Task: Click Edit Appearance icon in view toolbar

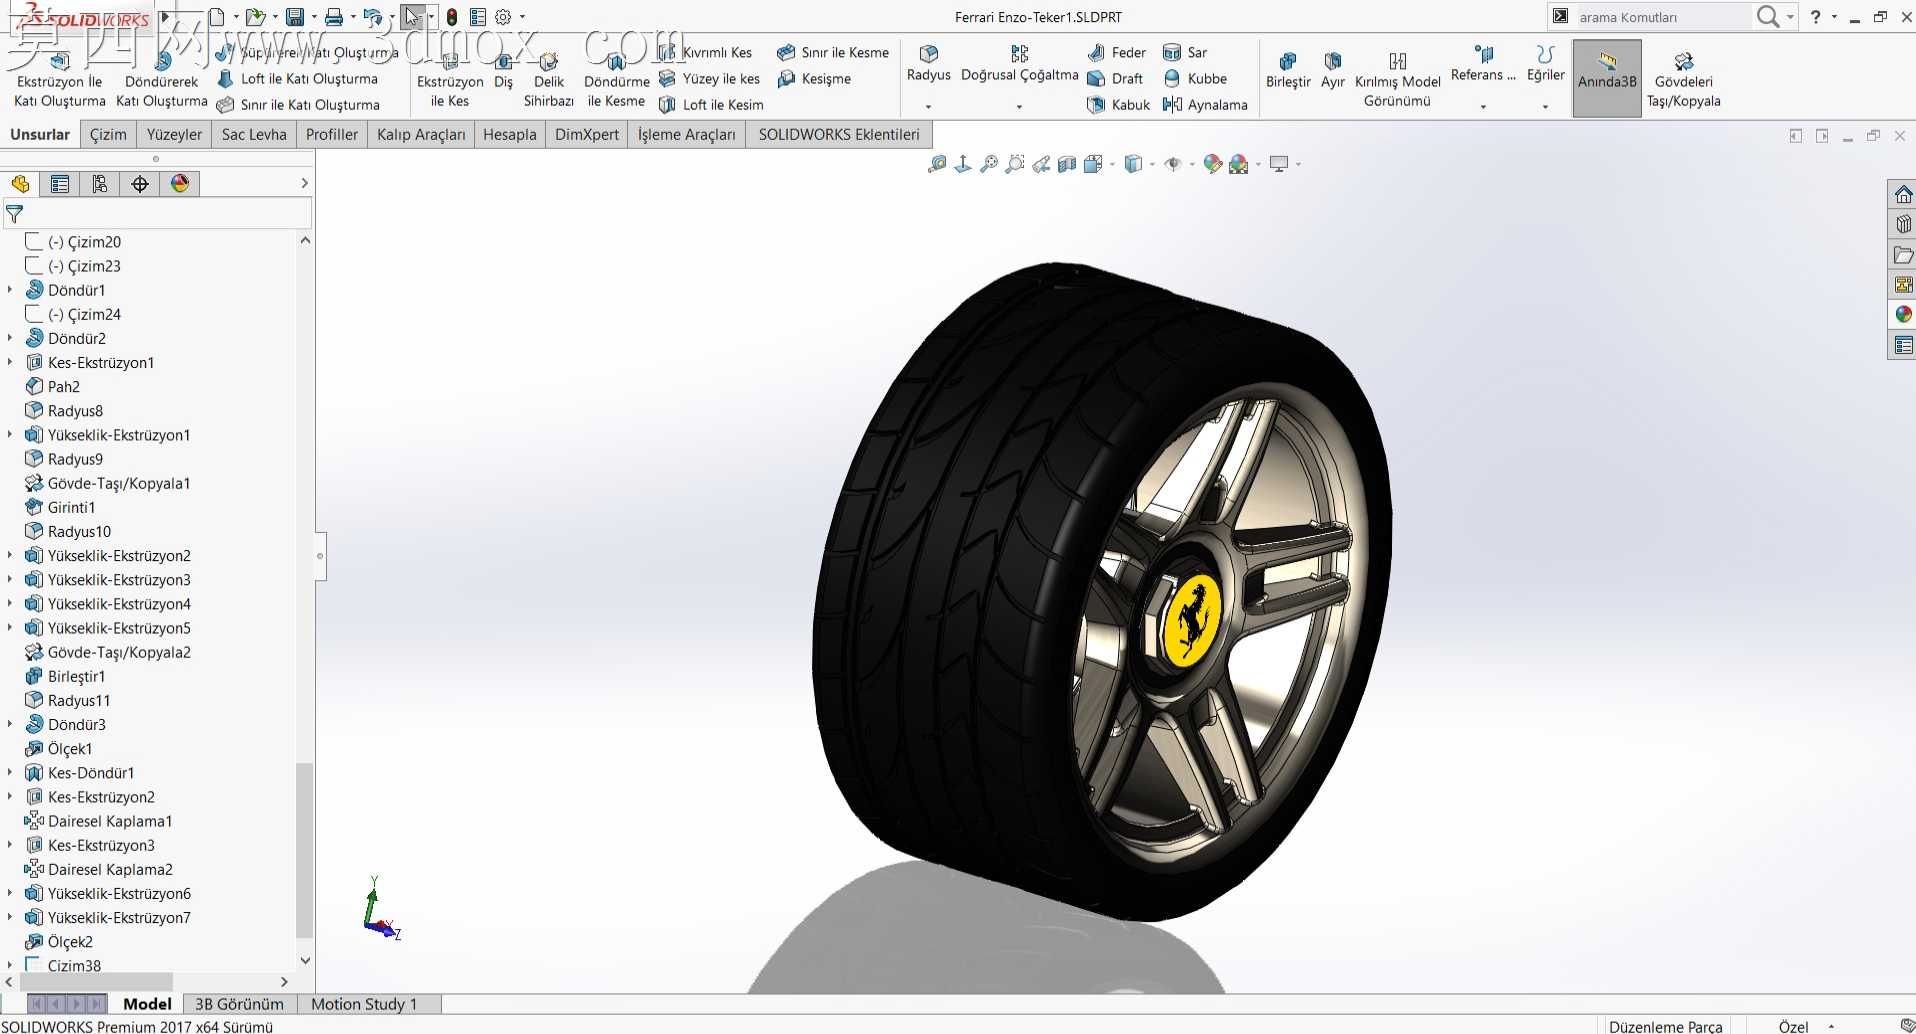Action: [1213, 164]
